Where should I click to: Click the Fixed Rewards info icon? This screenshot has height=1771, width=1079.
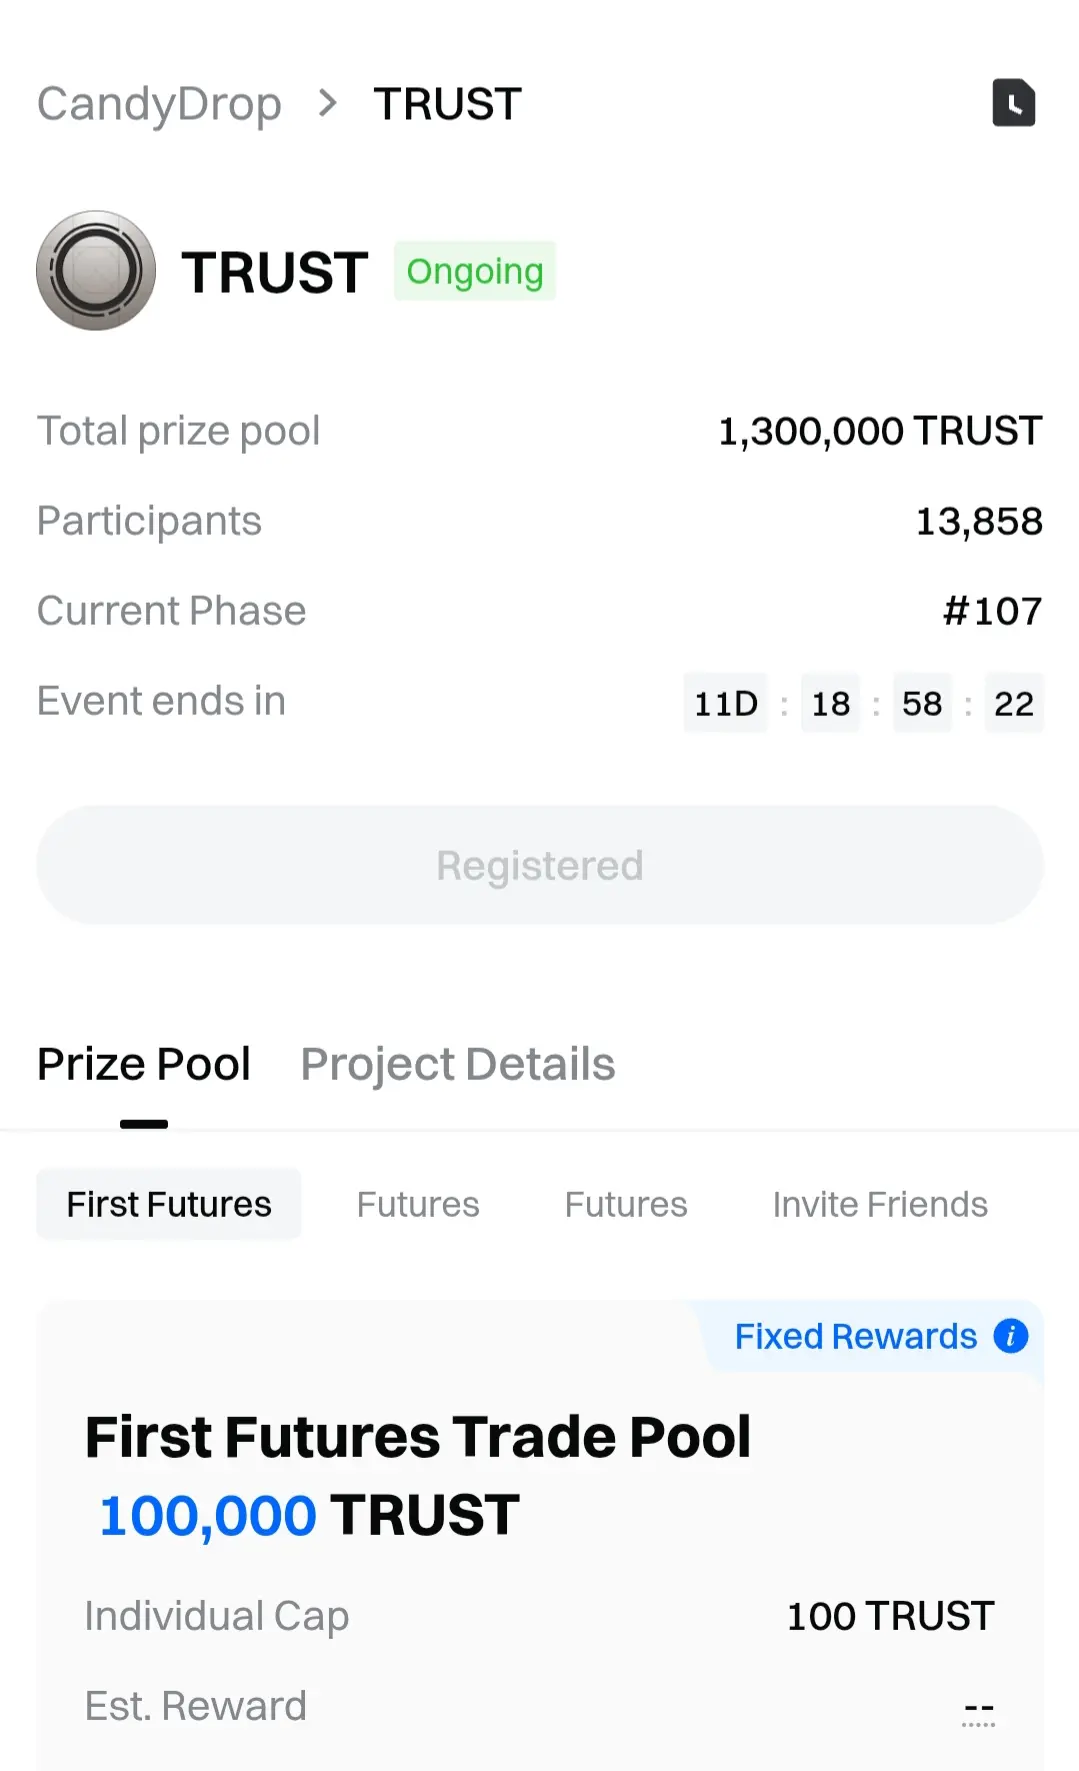(x=1010, y=1336)
